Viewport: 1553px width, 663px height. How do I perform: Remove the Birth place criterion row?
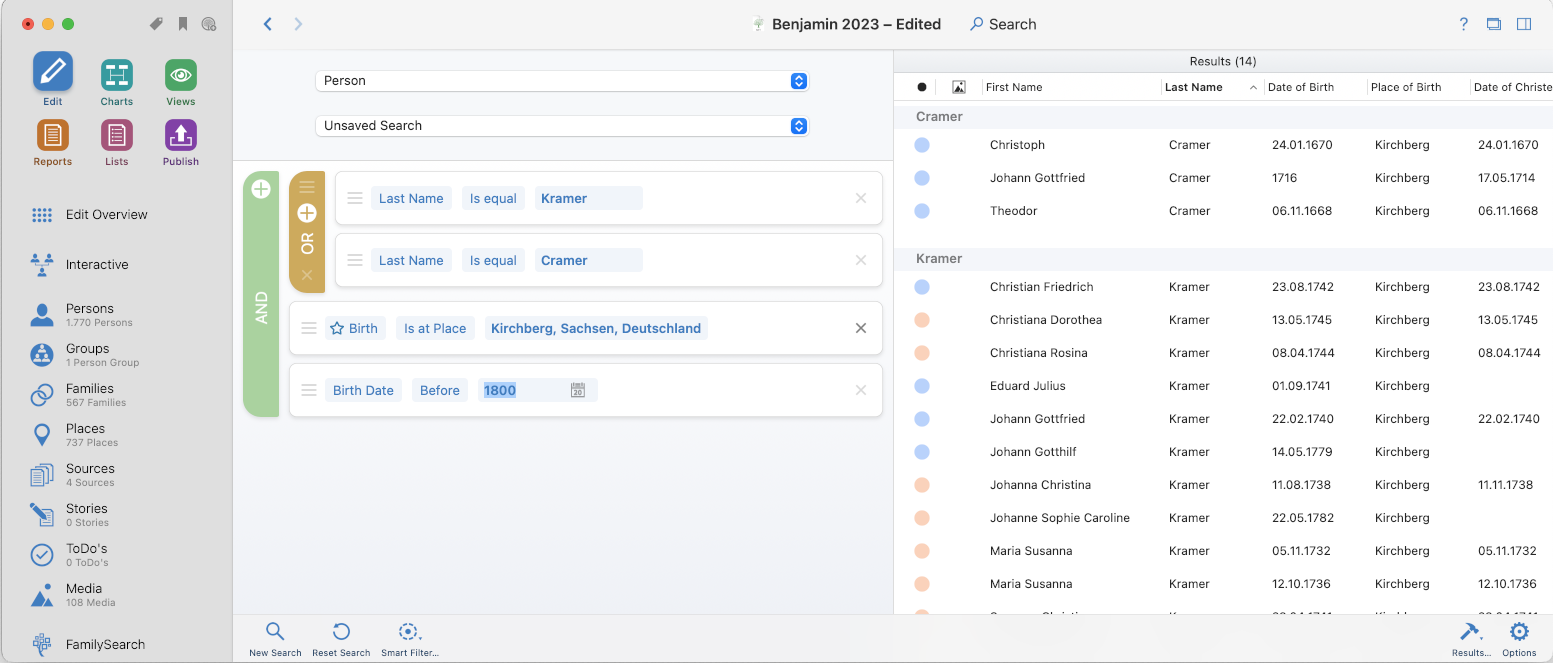(860, 329)
